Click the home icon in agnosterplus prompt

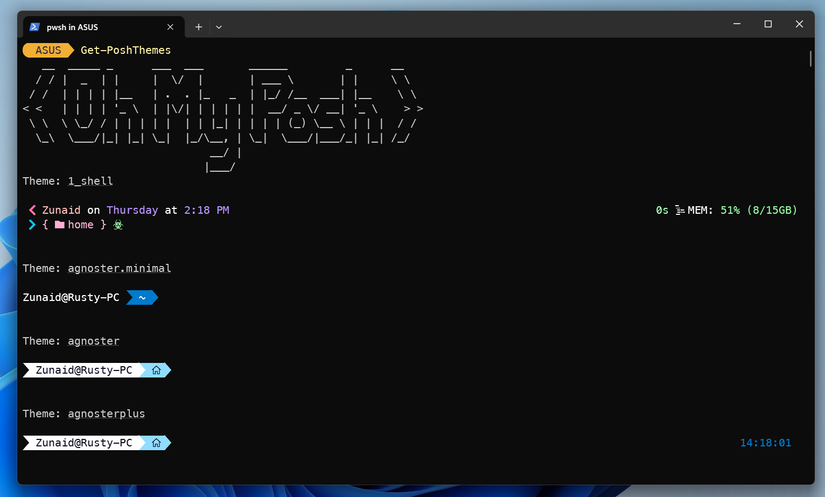coord(156,443)
